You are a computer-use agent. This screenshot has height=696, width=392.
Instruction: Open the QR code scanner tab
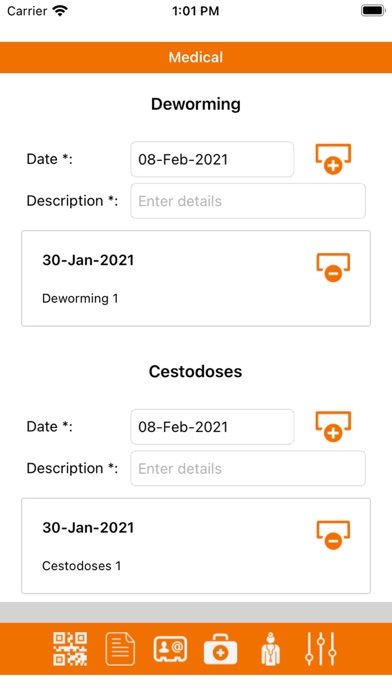[x=70, y=649]
